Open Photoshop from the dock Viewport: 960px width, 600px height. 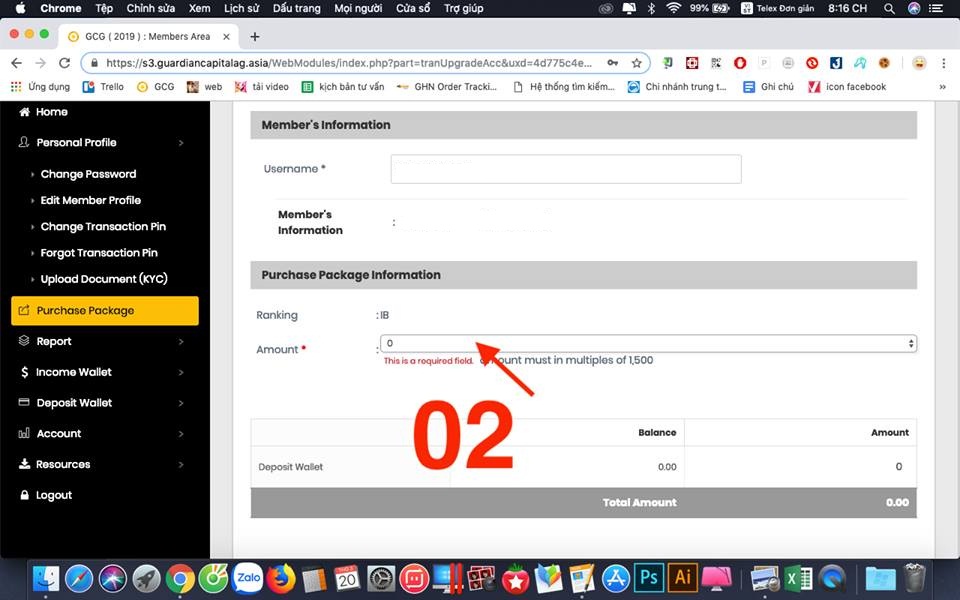(x=649, y=578)
